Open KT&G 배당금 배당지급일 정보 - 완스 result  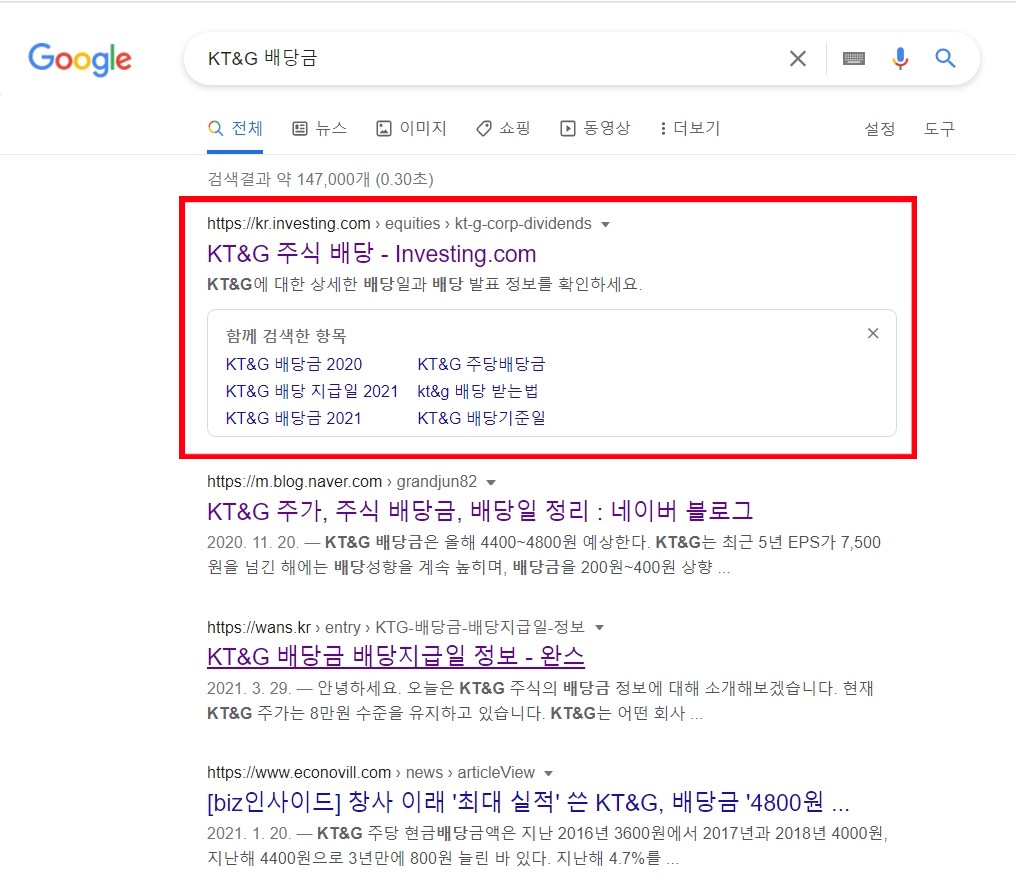[x=395, y=656]
